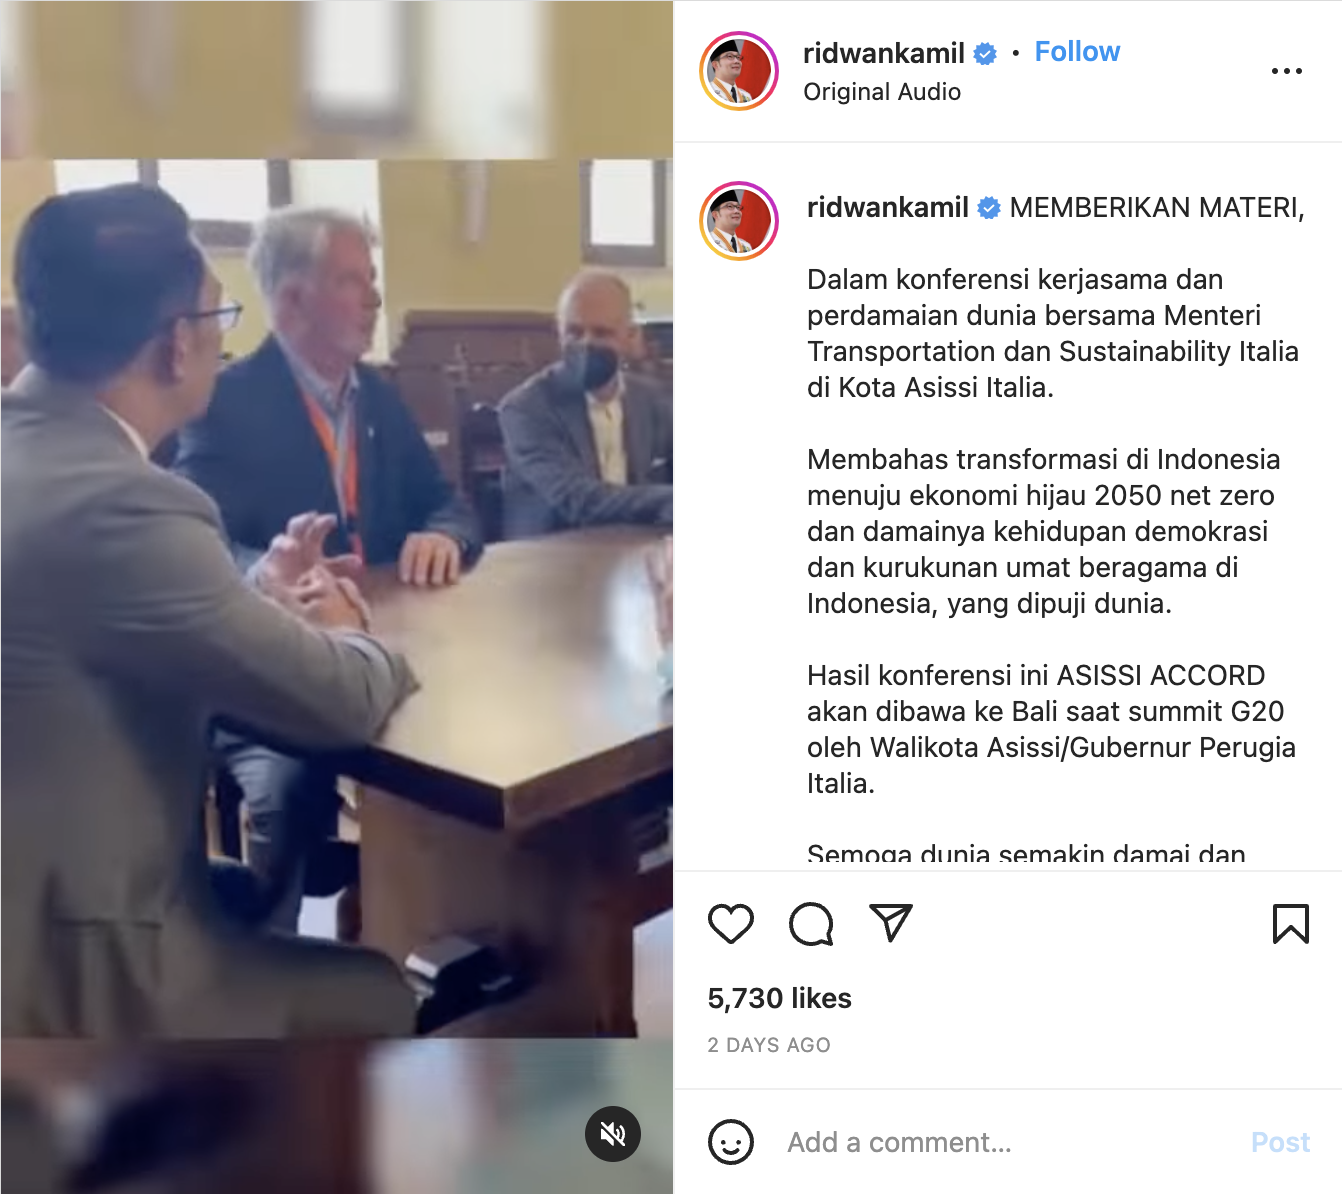The height and width of the screenshot is (1194, 1342).
Task: Open ridwankamil username in caption
Action: (x=888, y=207)
